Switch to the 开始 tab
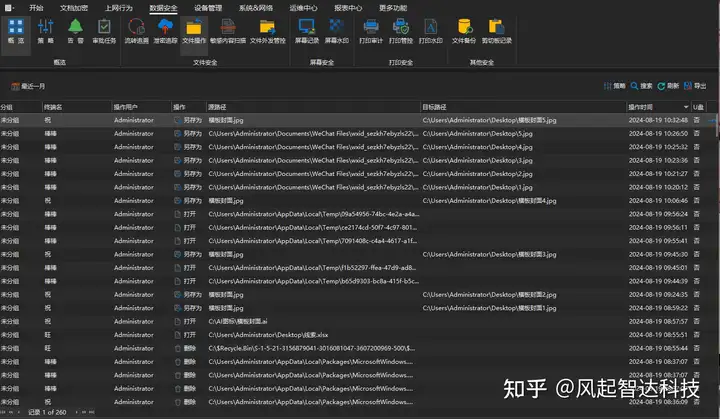This screenshot has height=419, width=720. [x=36, y=8]
